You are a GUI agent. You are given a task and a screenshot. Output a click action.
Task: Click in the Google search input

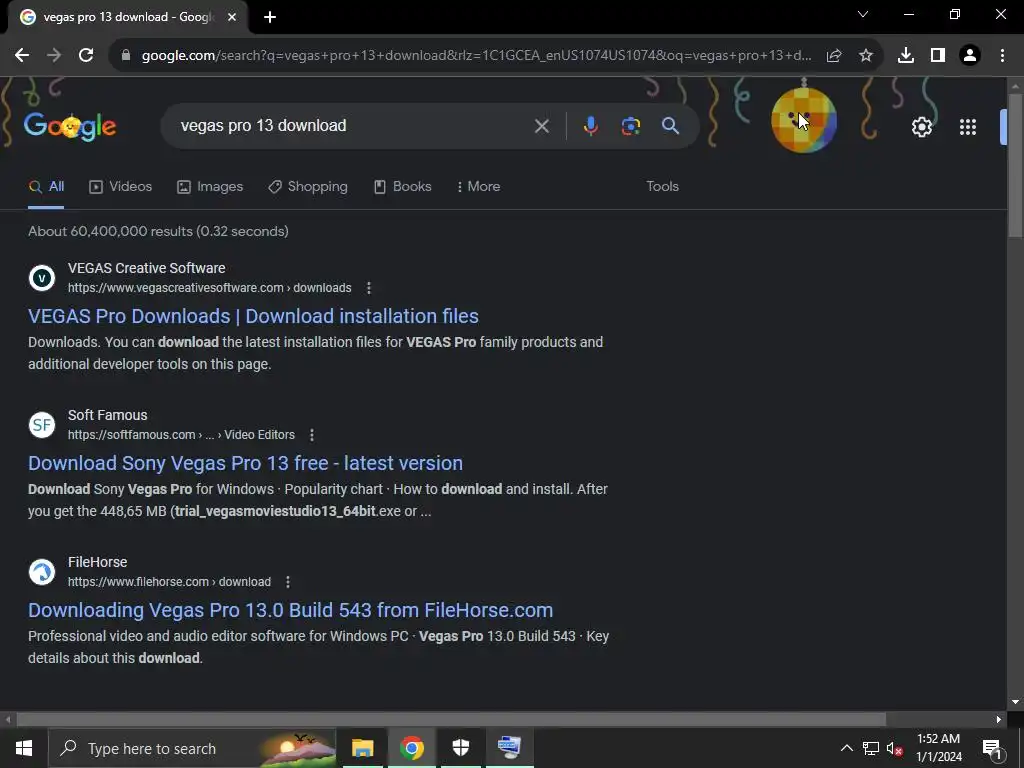pos(353,126)
